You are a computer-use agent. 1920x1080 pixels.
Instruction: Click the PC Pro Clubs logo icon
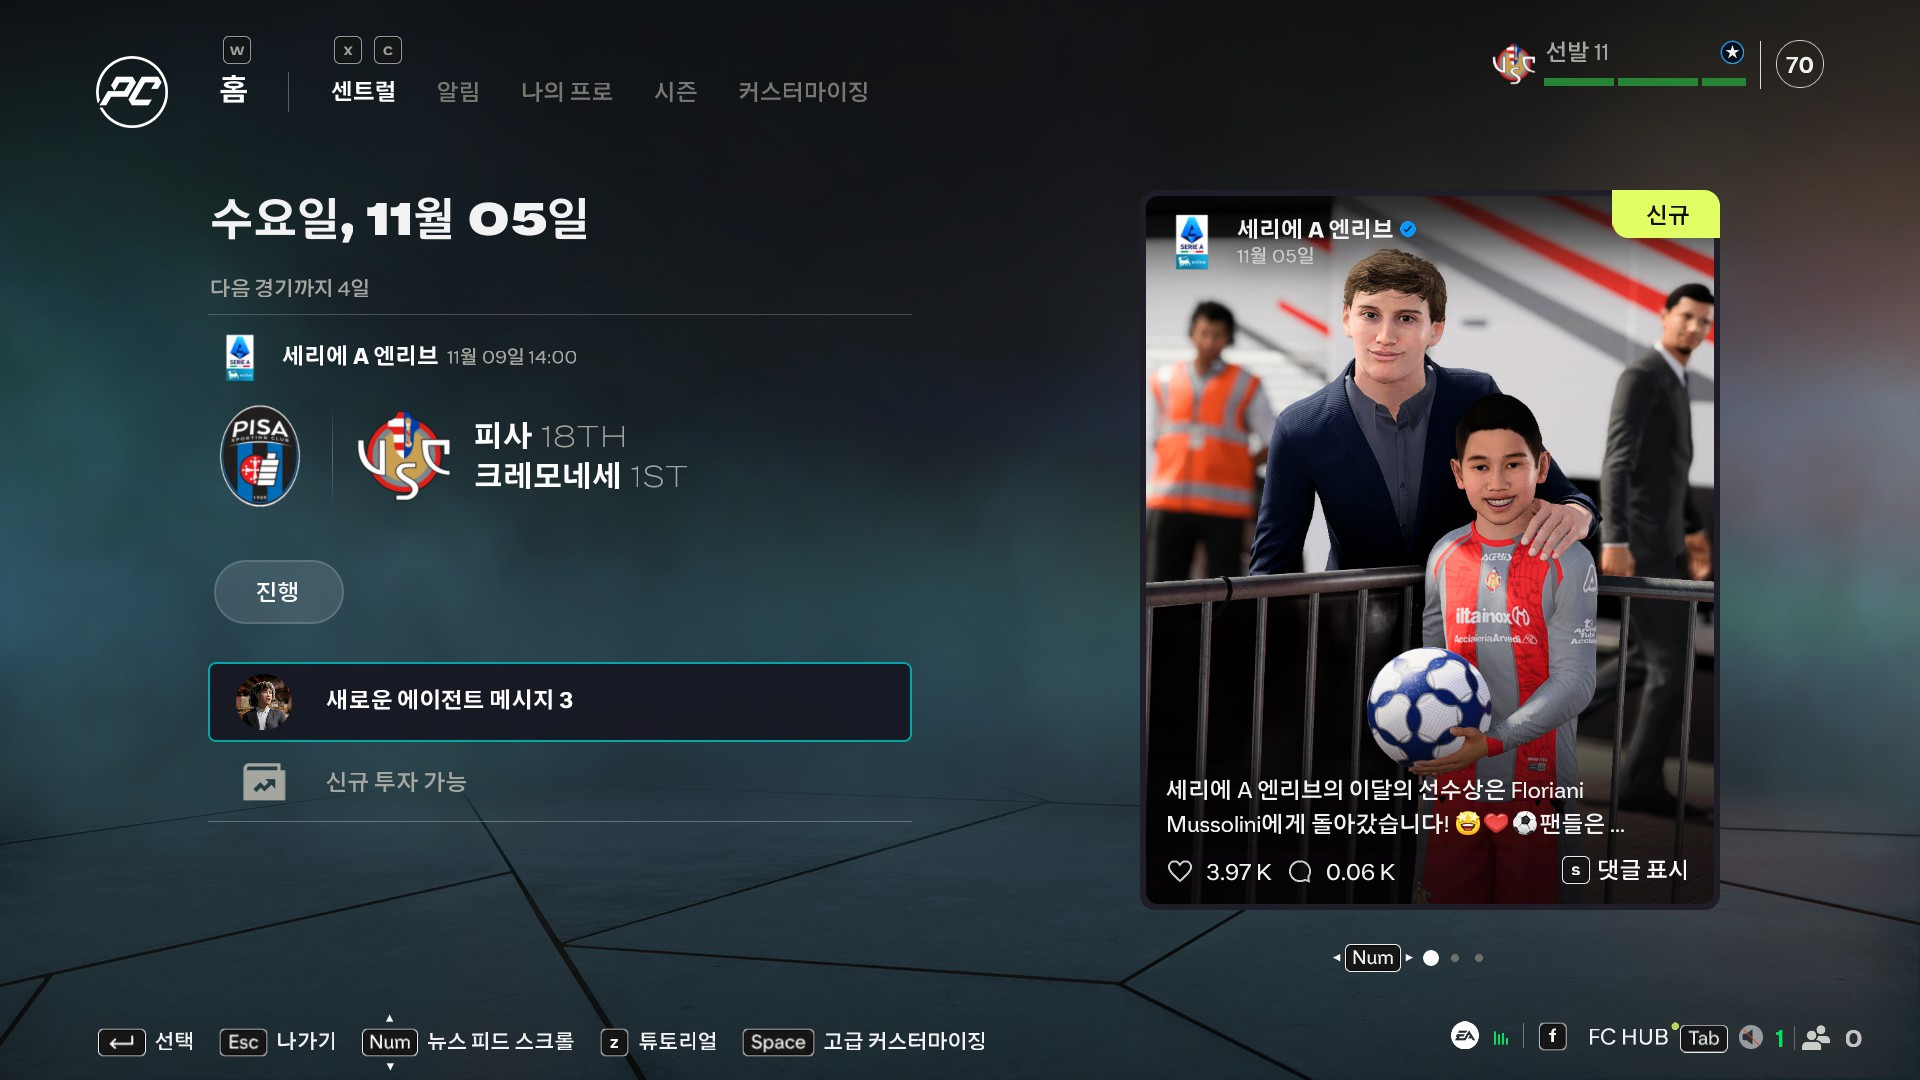[x=132, y=92]
